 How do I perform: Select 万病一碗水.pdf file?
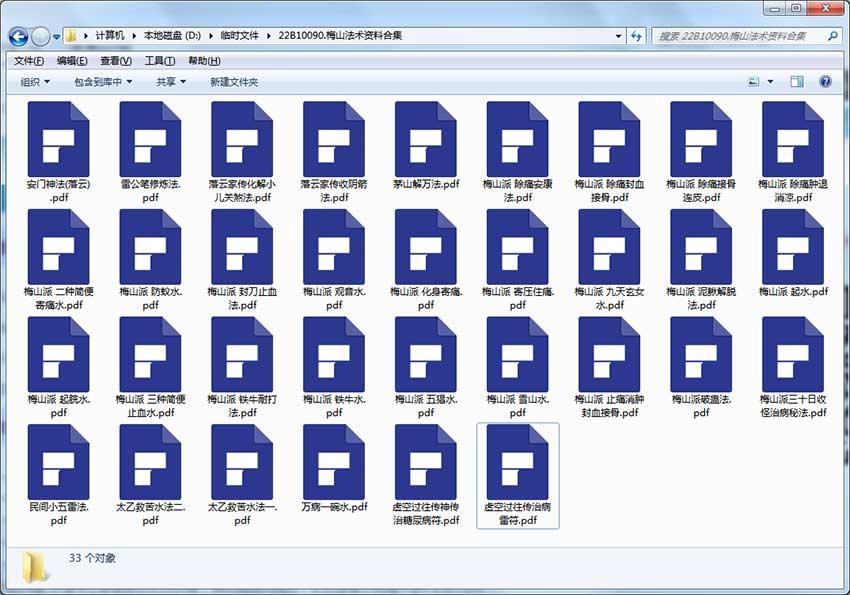pyautogui.click(x=334, y=469)
